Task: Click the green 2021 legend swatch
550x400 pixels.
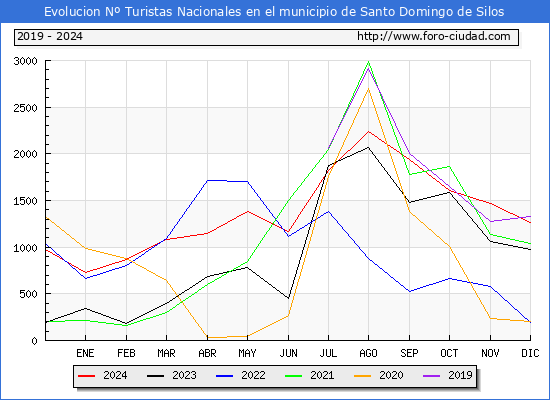Action: 294,376
